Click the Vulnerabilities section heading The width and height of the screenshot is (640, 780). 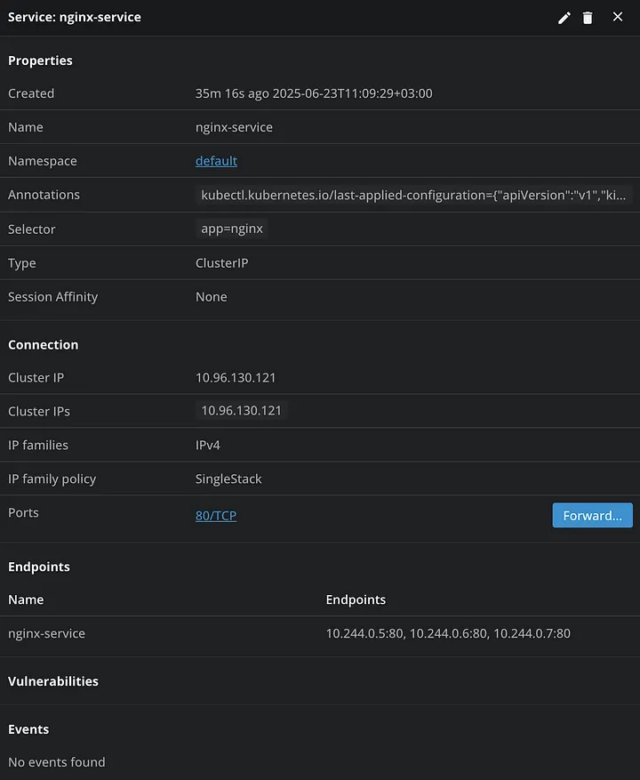point(53,681)
